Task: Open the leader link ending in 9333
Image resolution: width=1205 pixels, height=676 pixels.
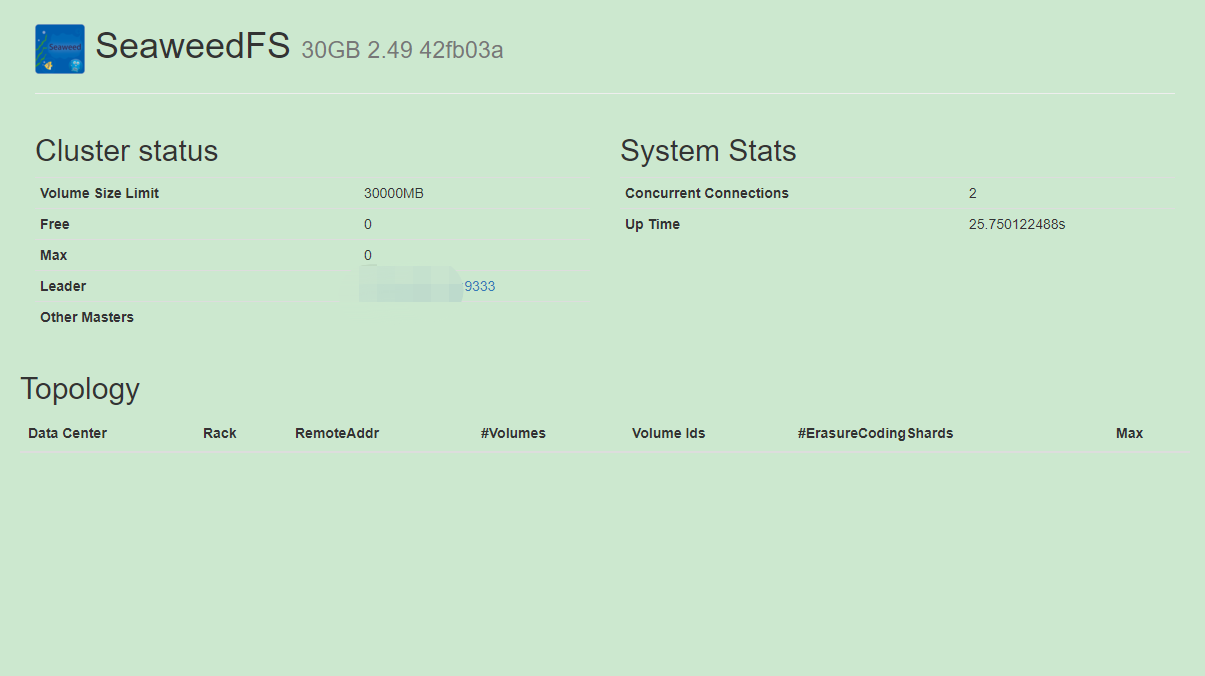Action: coord(479,286)
